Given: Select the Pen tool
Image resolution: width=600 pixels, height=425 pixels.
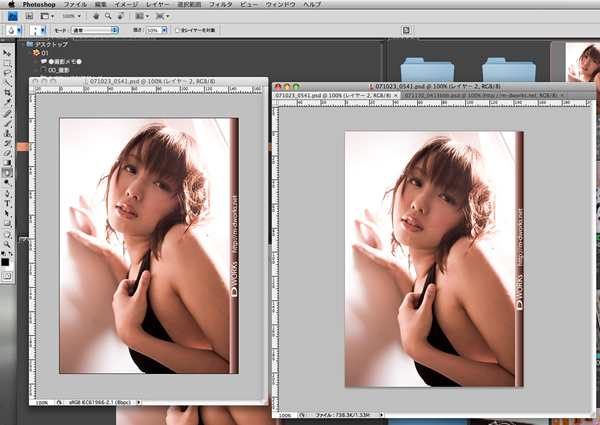Looking at the screenshot, I should tap(7, 194).
